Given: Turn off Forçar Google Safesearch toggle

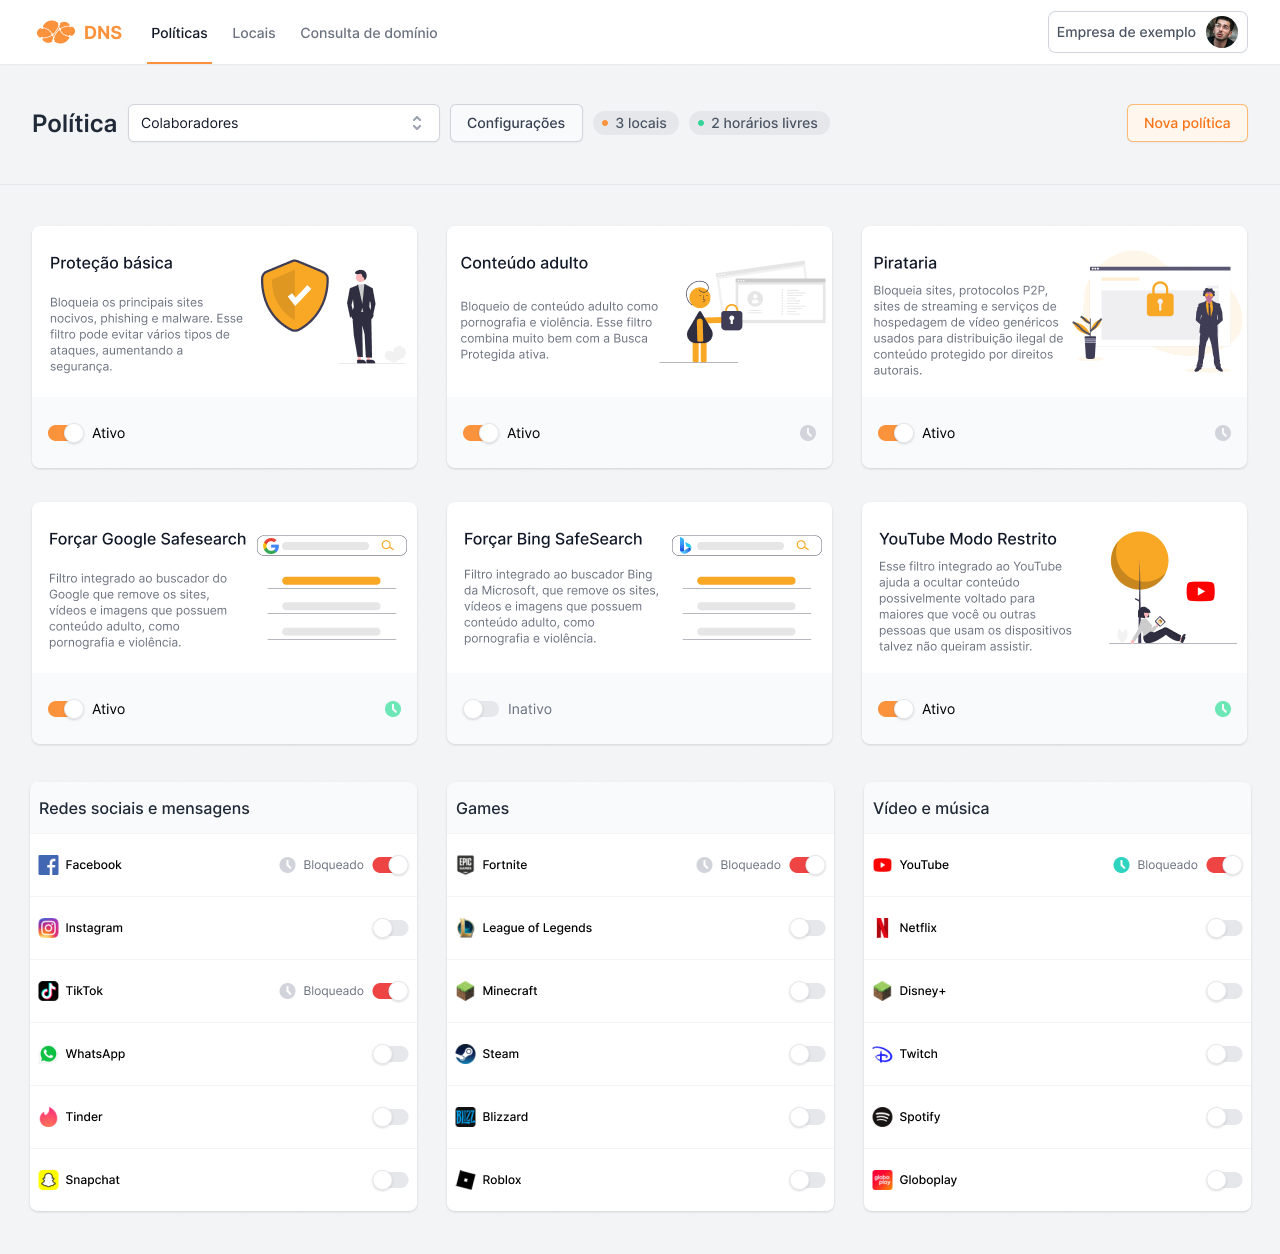Looking at the screenshot, I should (x=66, y=709).
